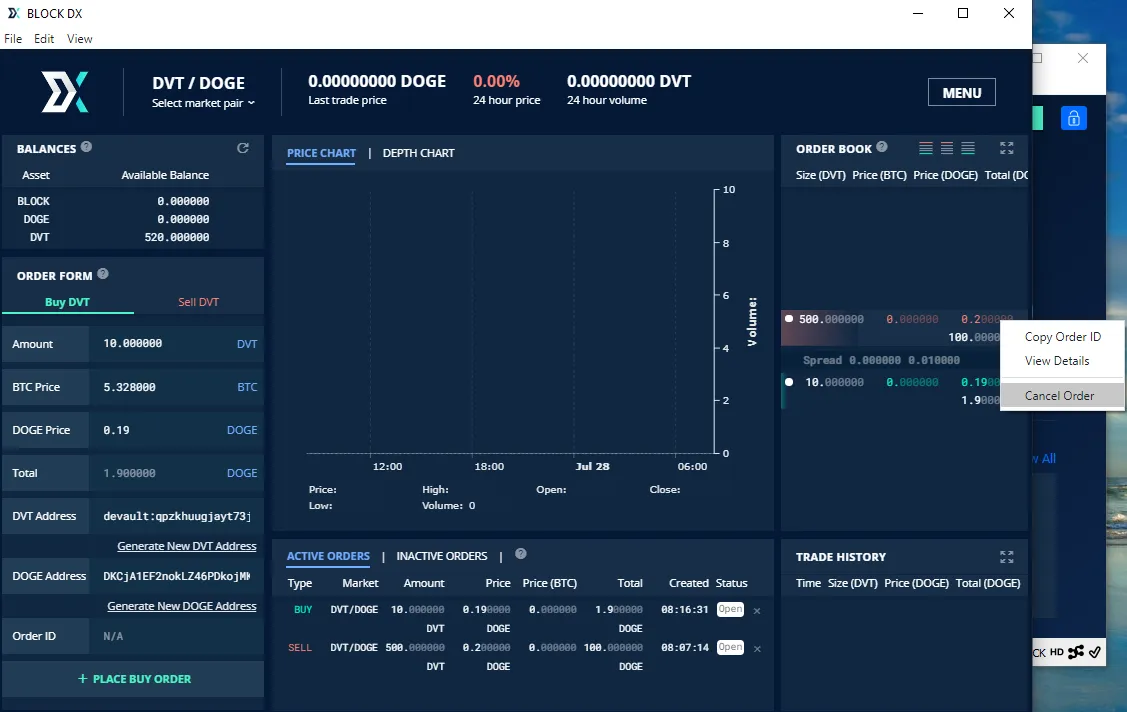Click the Amount input field
1127x712 pixels.
176,343
